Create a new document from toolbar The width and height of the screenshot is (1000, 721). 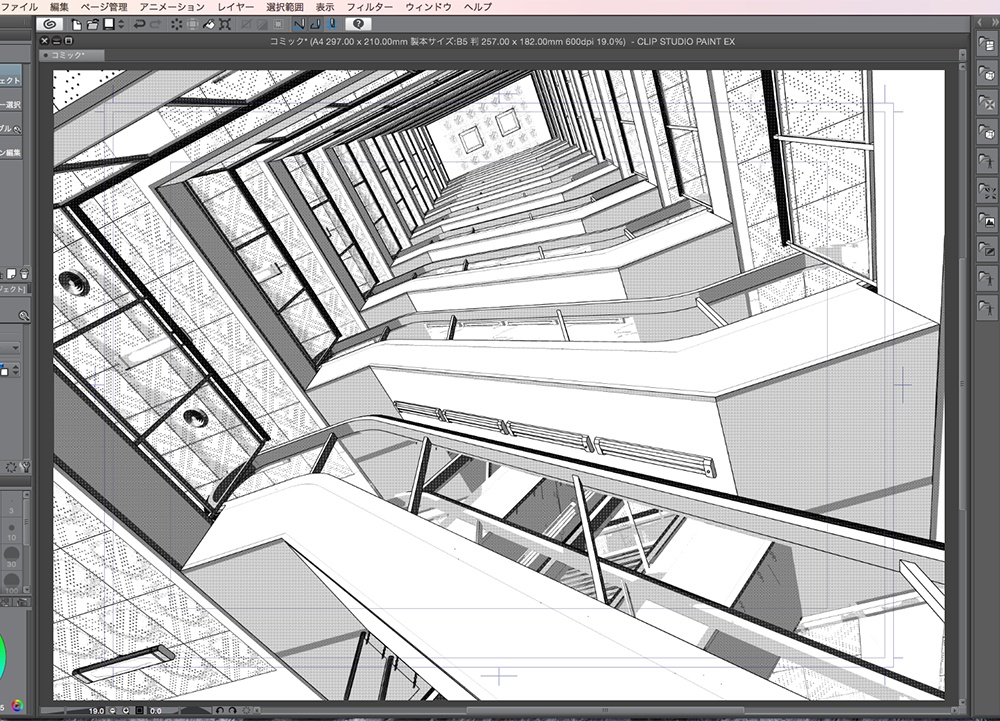tap(77, 24)
